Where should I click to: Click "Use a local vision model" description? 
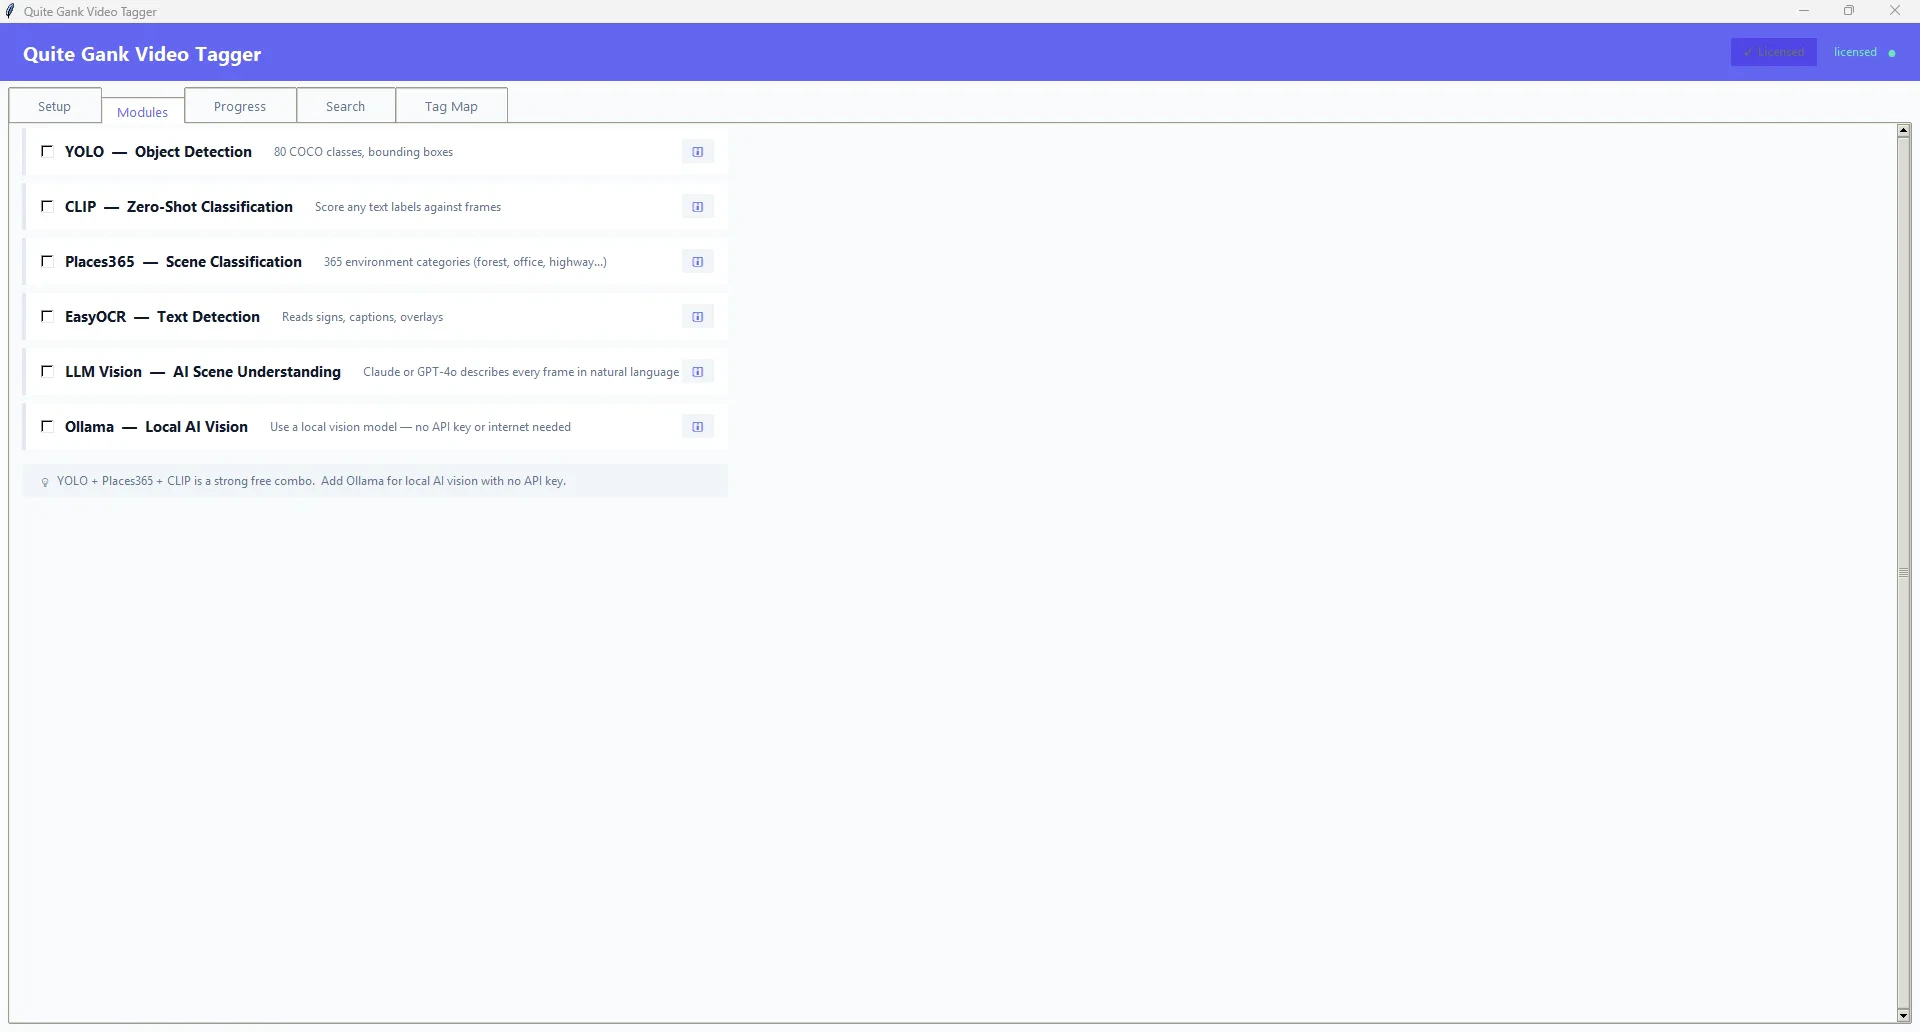tap(421, 427)
